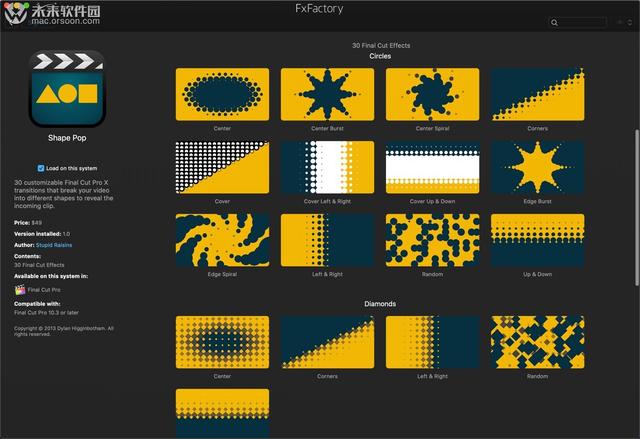Select the Circles Up & Down thumbnail
The image size is (640, 439).
538,240
